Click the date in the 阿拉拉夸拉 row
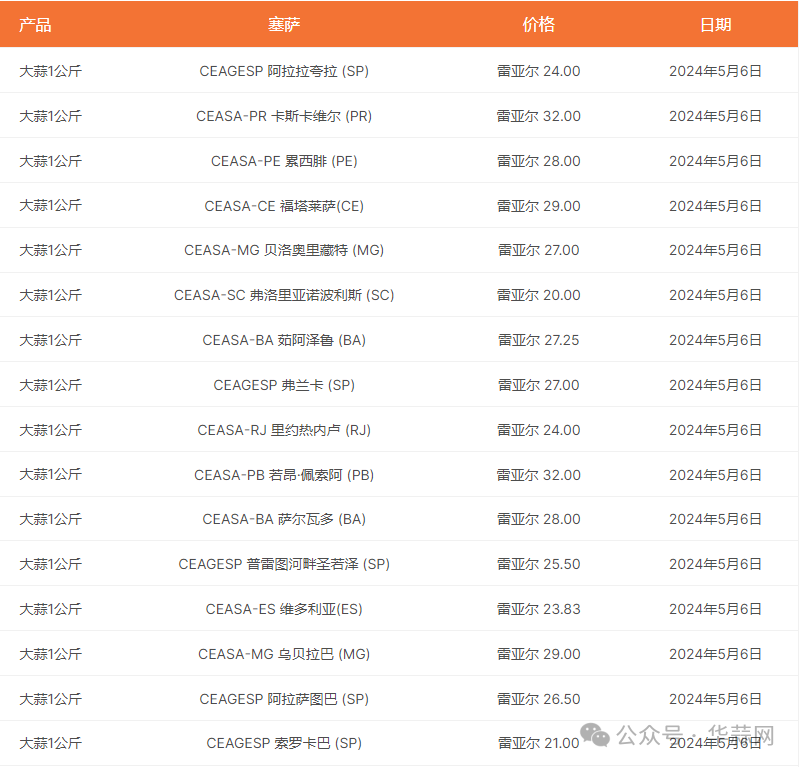This screenshot has width=800, height=767. tap(715, 71)
